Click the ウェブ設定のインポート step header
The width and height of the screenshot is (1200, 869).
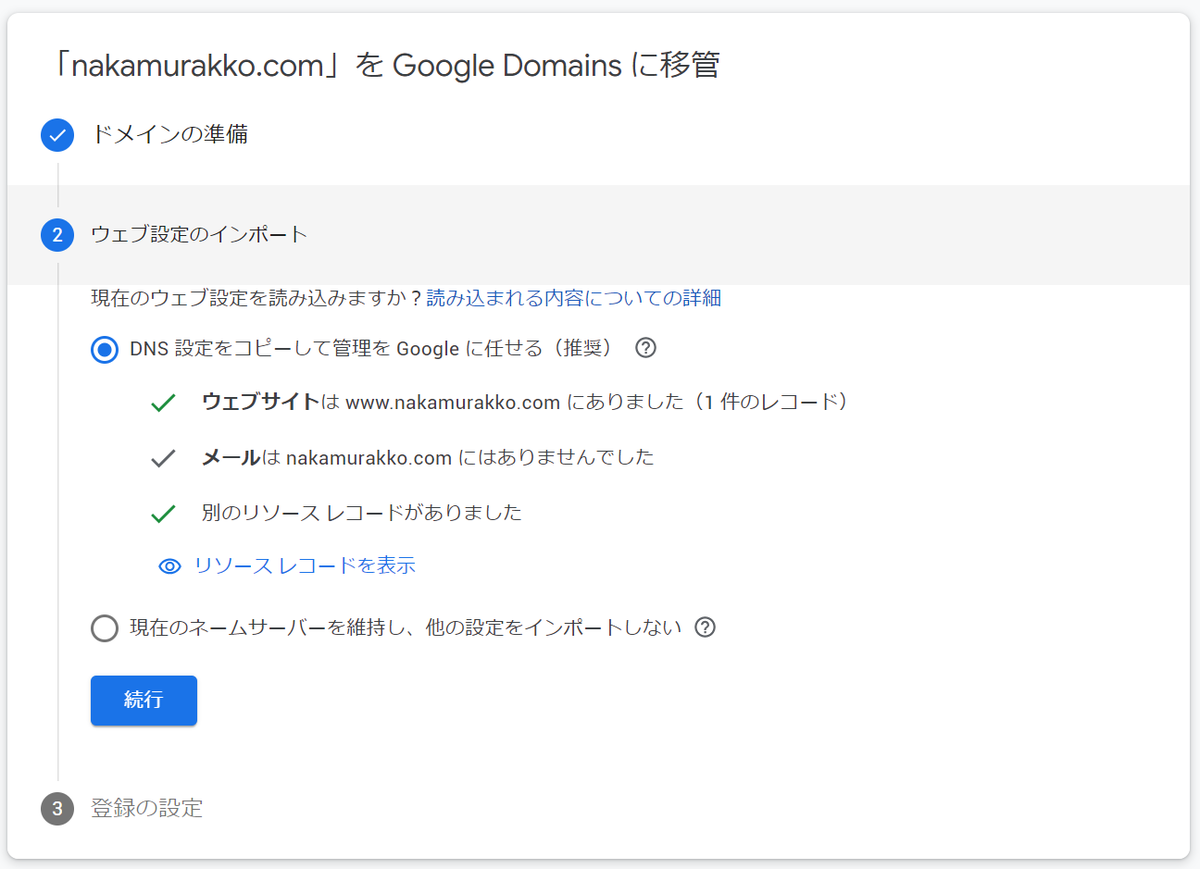coord(600,235)
